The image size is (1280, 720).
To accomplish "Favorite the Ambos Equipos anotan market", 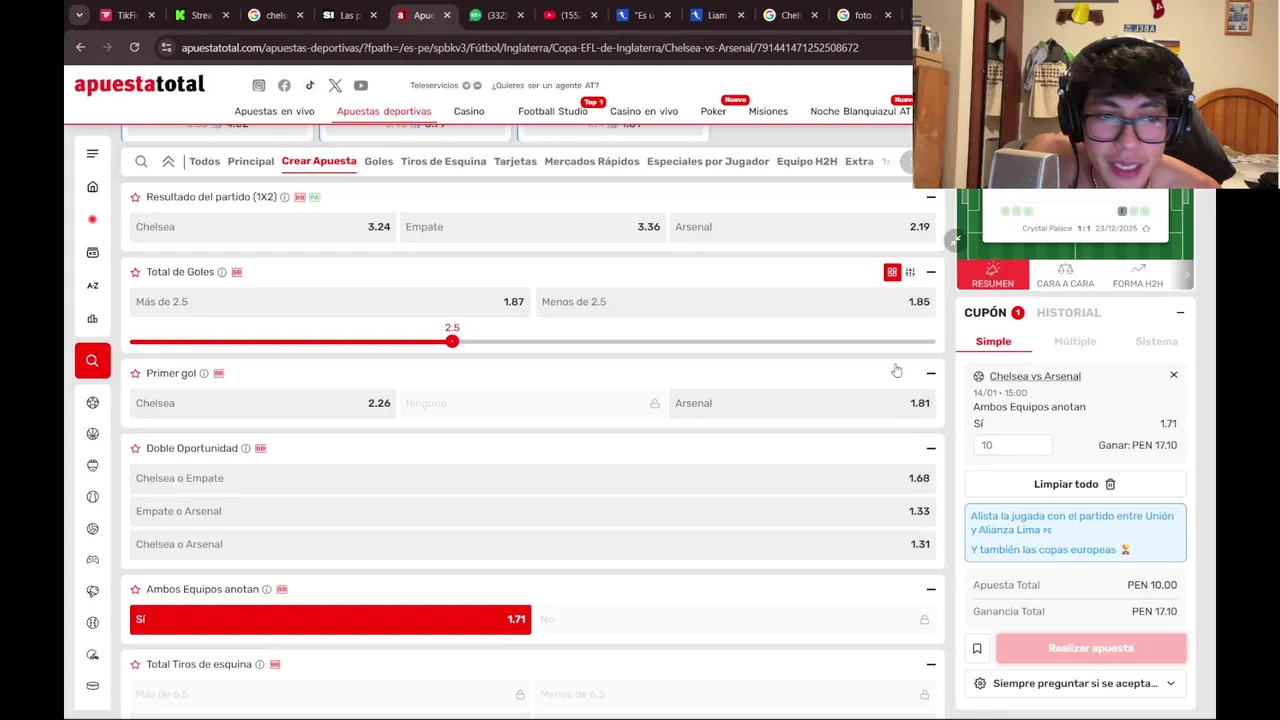I will pos(135,589).
